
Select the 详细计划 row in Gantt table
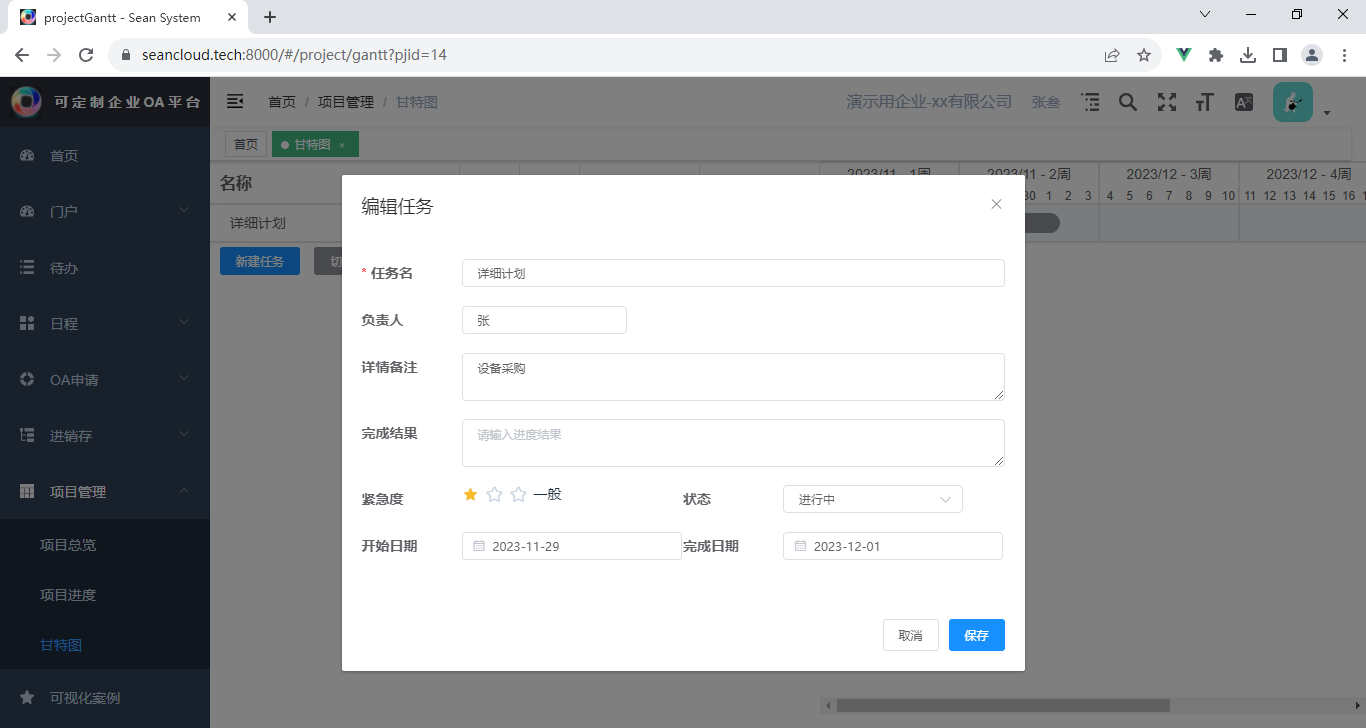coord(258,223)
